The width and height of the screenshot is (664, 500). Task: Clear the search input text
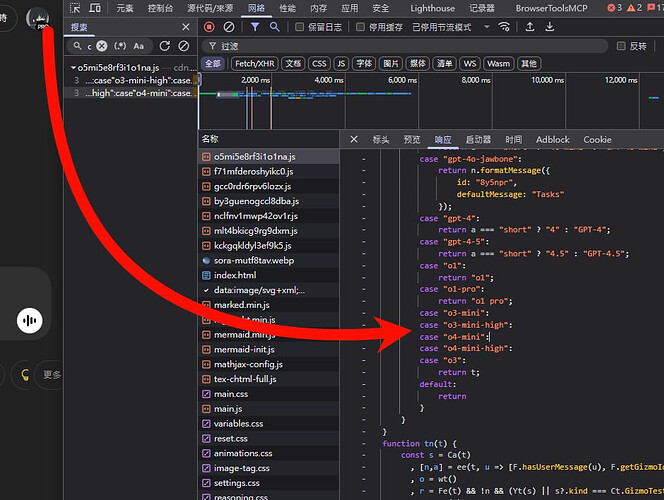102,46
